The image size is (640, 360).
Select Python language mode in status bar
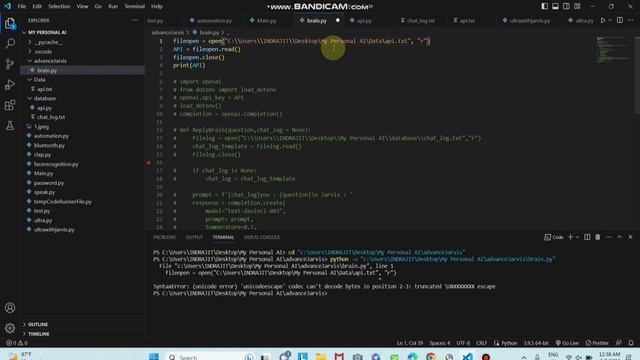pos(509,343)
